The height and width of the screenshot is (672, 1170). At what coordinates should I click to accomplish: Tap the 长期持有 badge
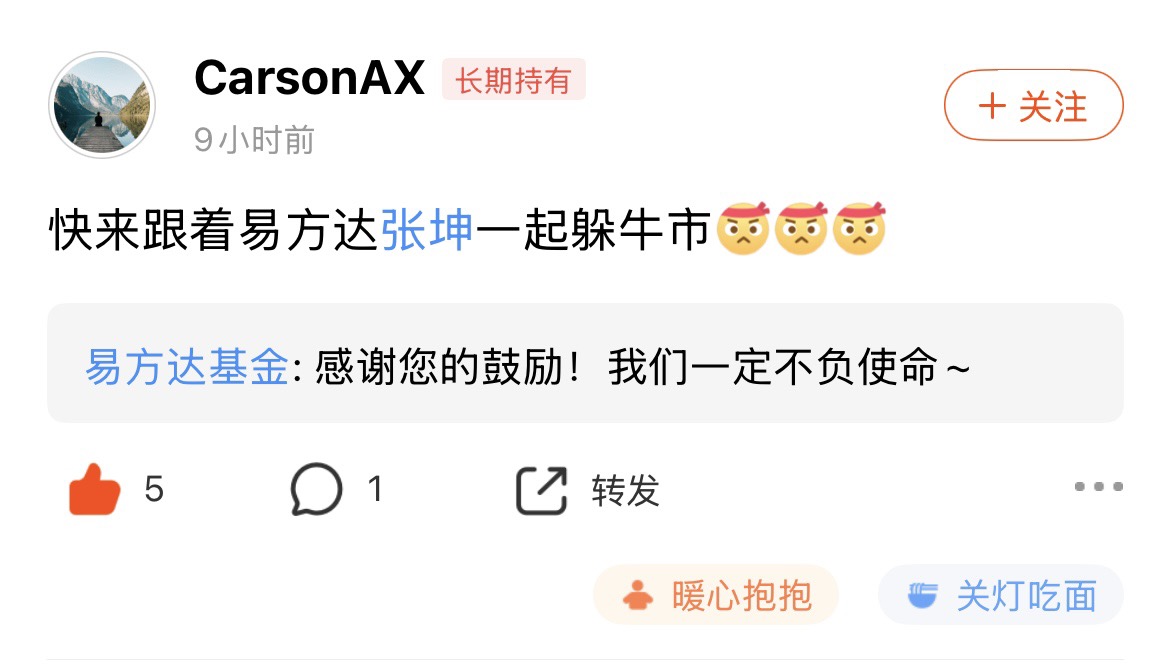(x=513, y=79)
